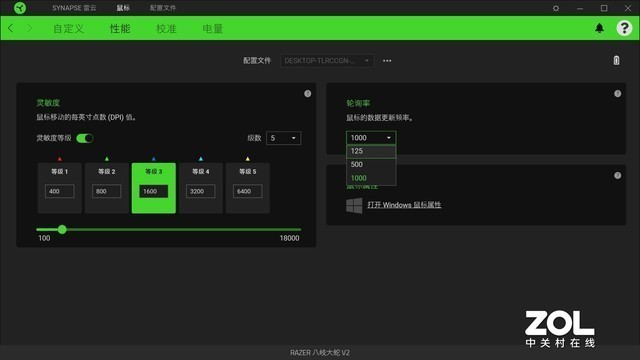Open profile options three-dot menu
Viewport: 640px width, 360px height.
tap(387, 61)
